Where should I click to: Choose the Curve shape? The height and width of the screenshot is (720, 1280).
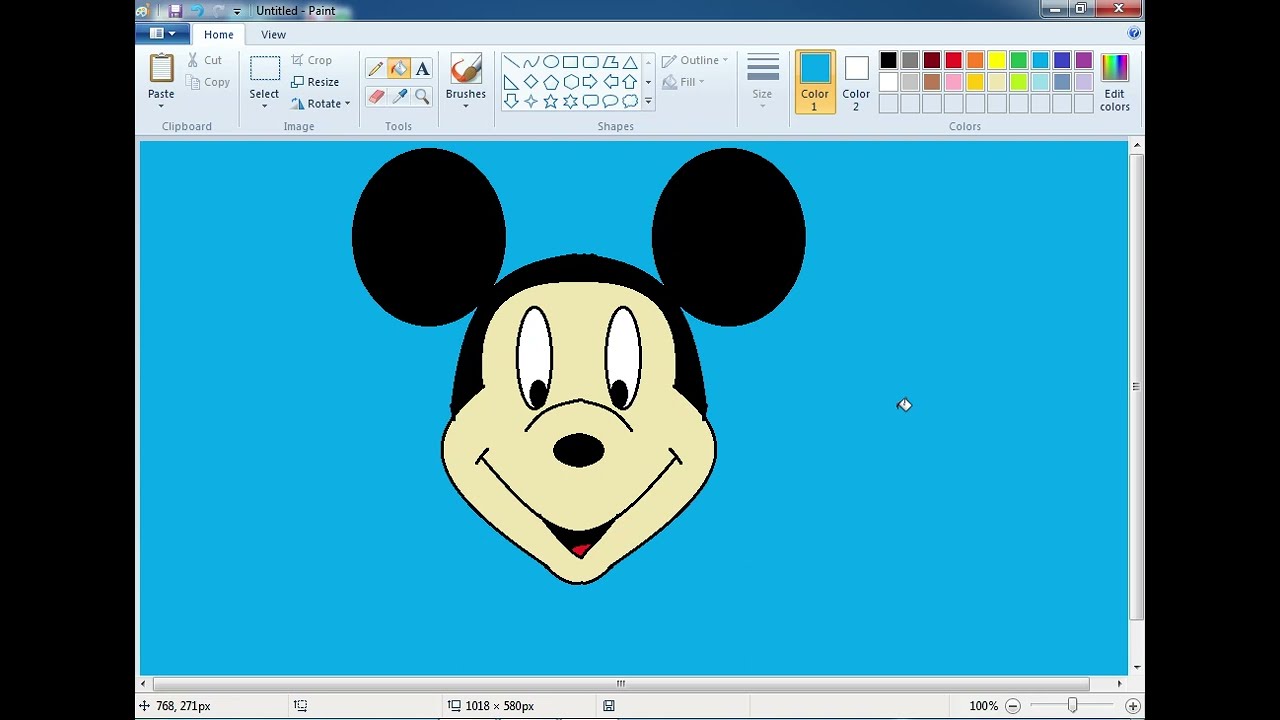[531, 62]
